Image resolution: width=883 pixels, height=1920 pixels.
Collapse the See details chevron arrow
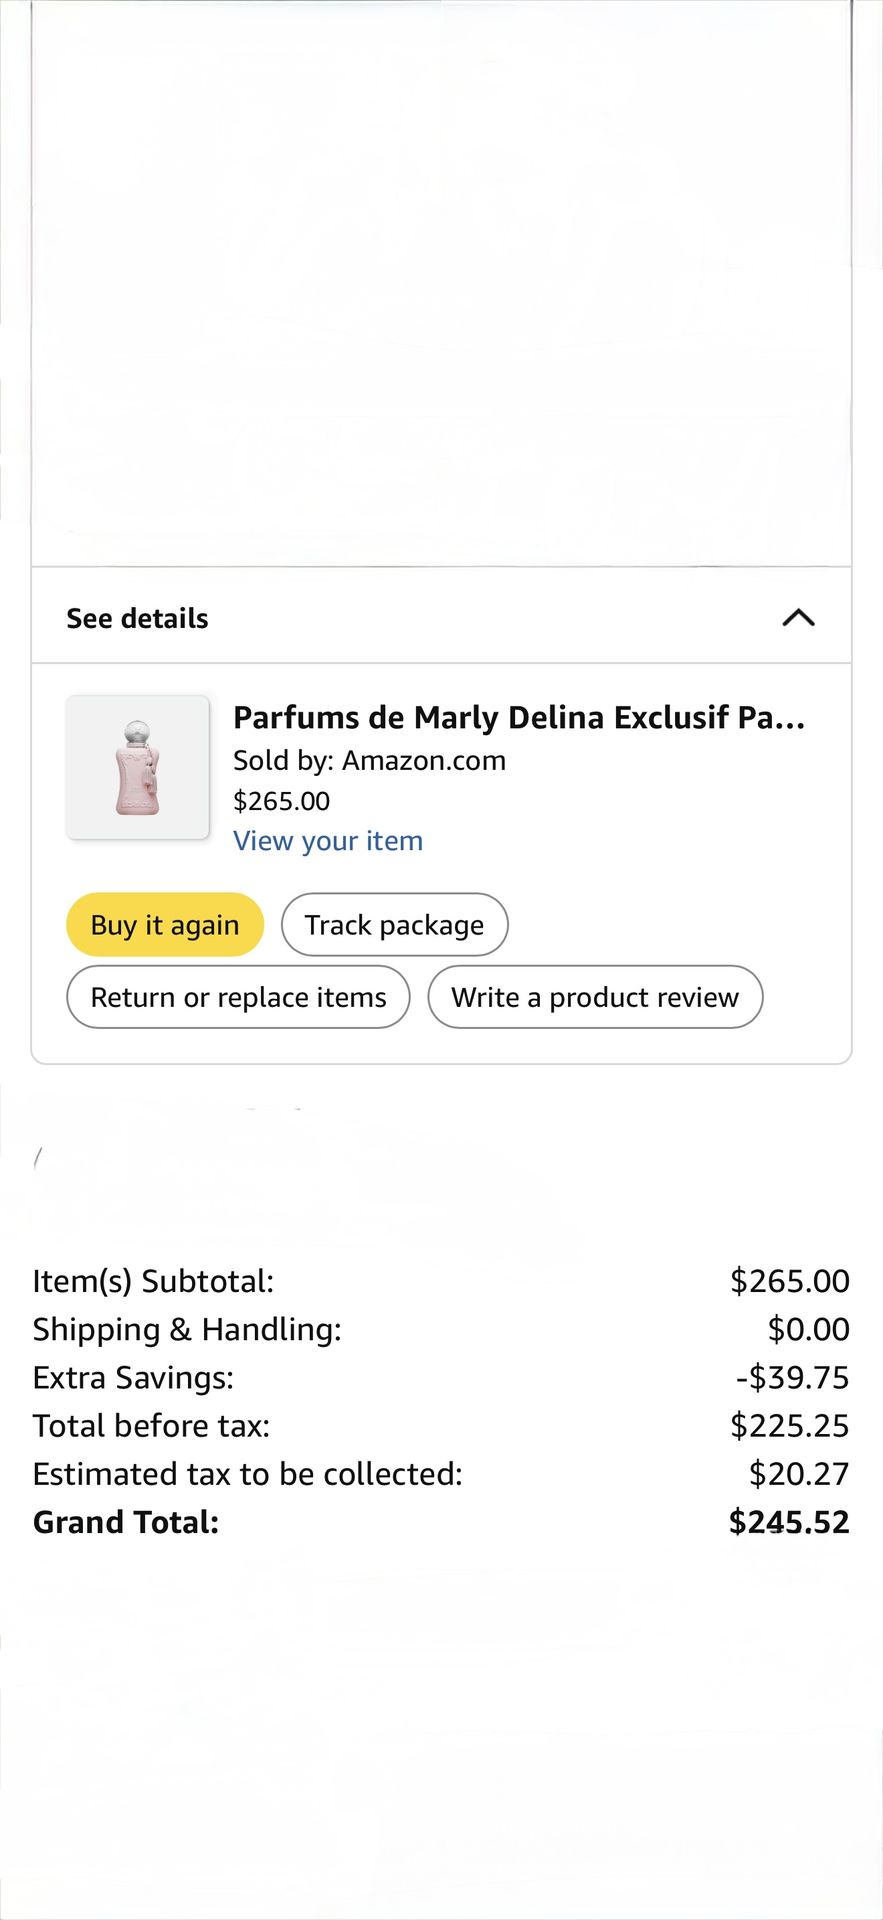798,618
